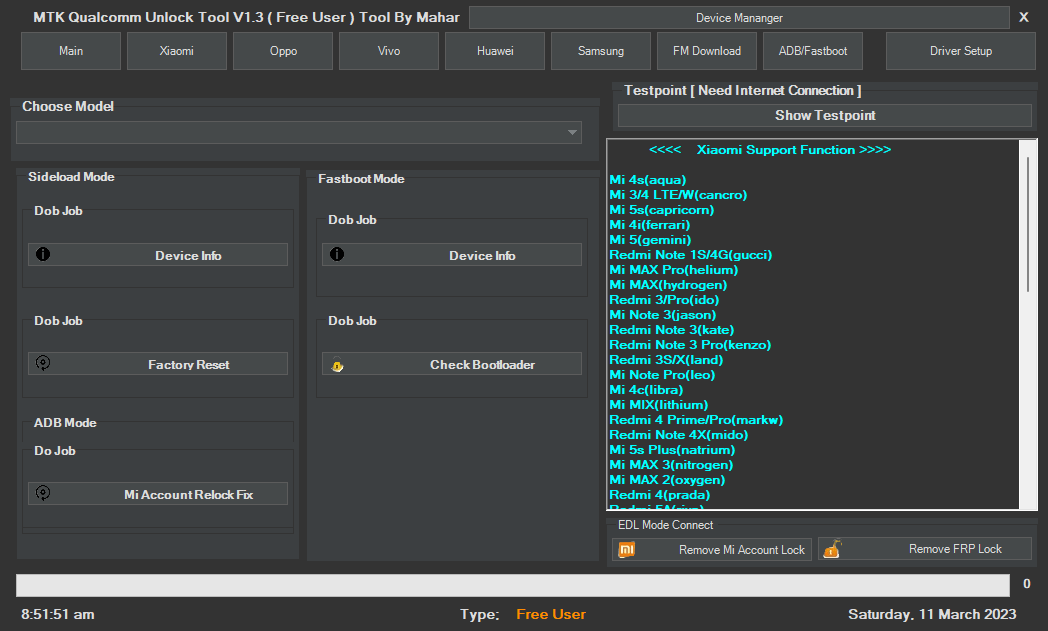Screen dimensions: 1048x631
Task: Click the info icon on Fastboot Device Info
Action: pyautogui.click(x=337, y=254)
